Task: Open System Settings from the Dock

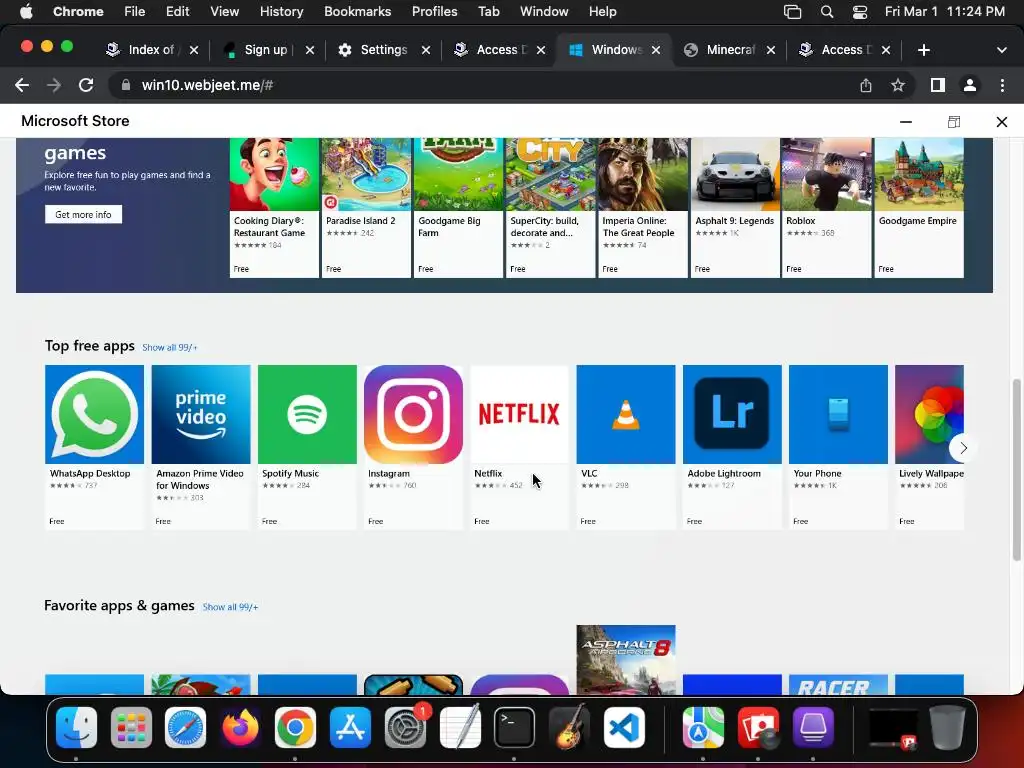Action: [405, 727]
